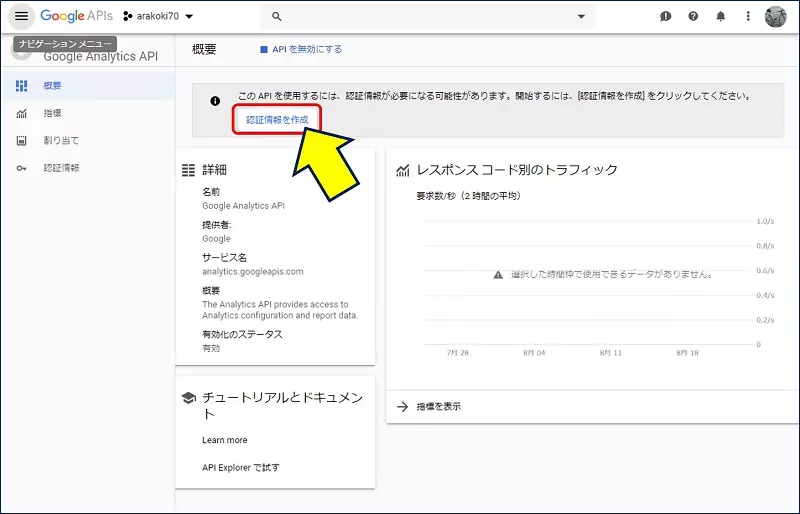The width and height of the screenshot is (800, 514).
Task: Click the arrow icon beside 指標を表示
Action: point(403,406)
